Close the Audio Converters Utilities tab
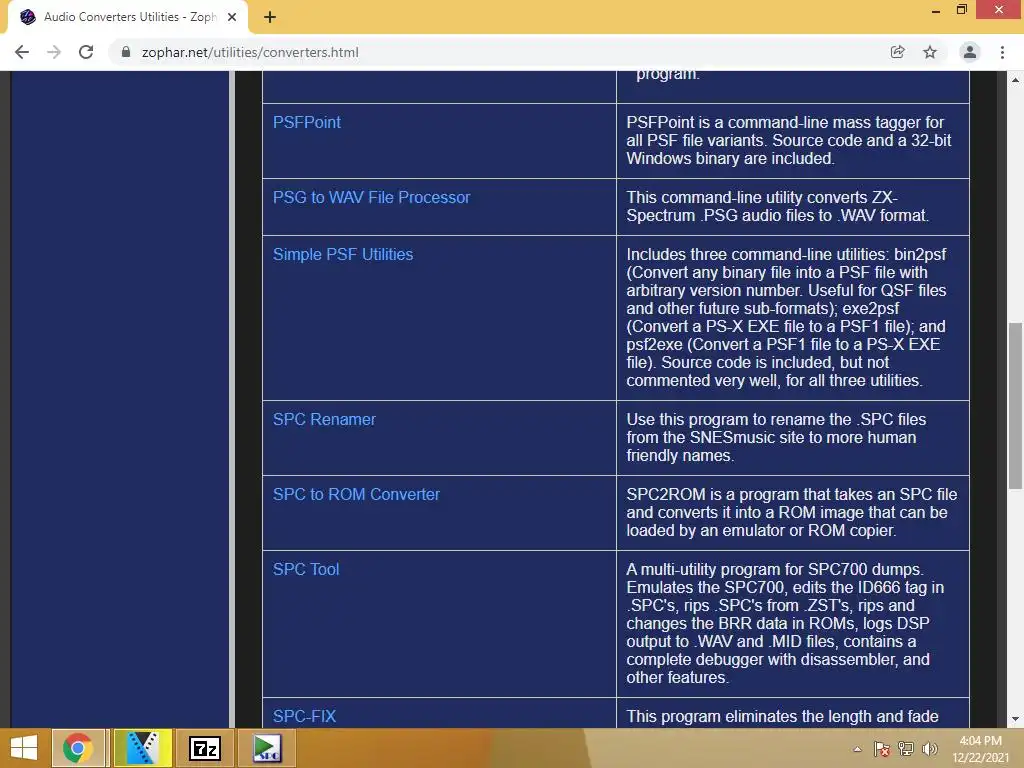 (x=232, y=17)
